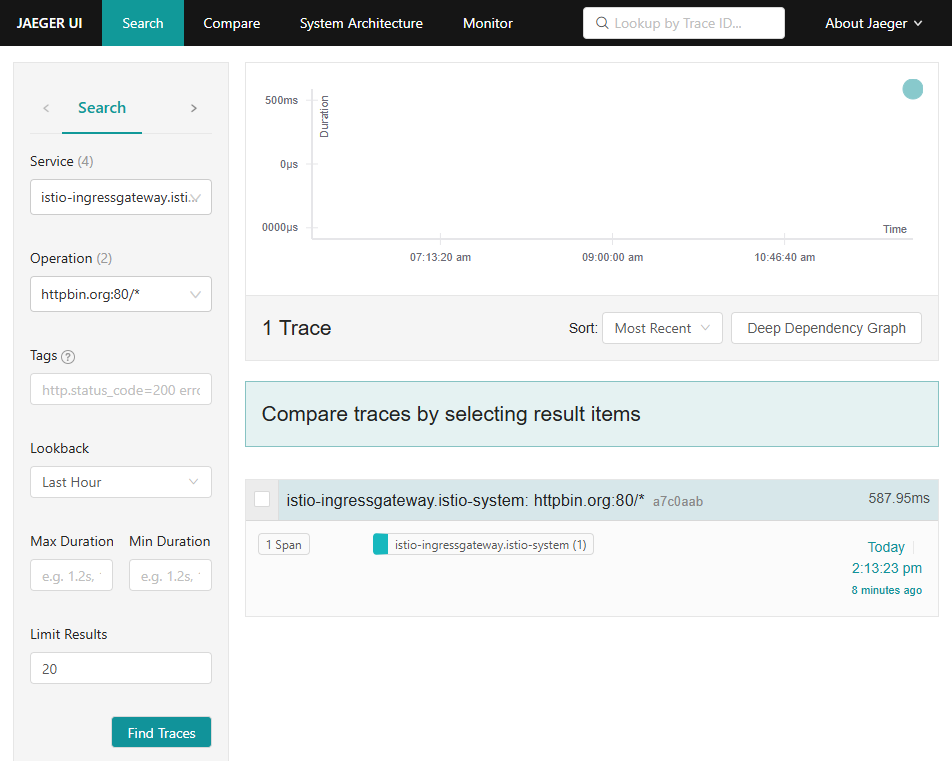
Task: Open the Lookback dropdown Last Hour
Action: click(121, 482)
